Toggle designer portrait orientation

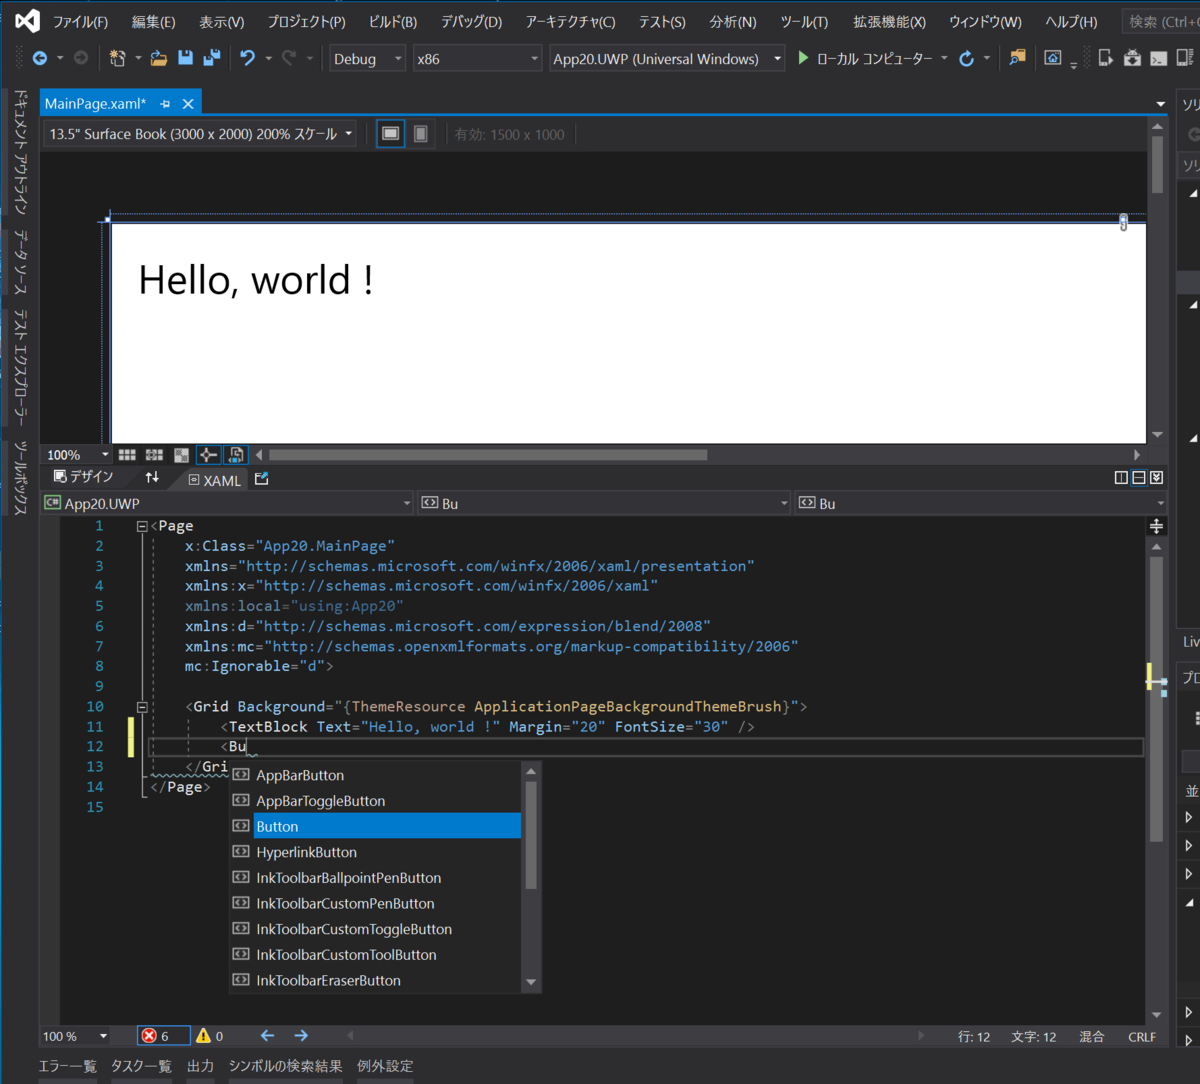421,134
